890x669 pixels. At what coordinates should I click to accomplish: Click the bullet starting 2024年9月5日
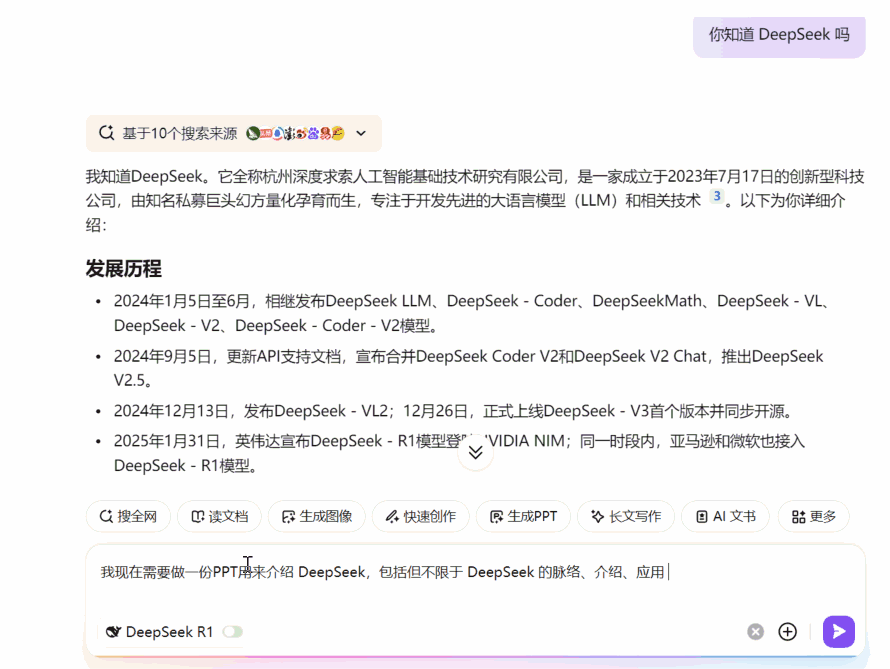468,368
